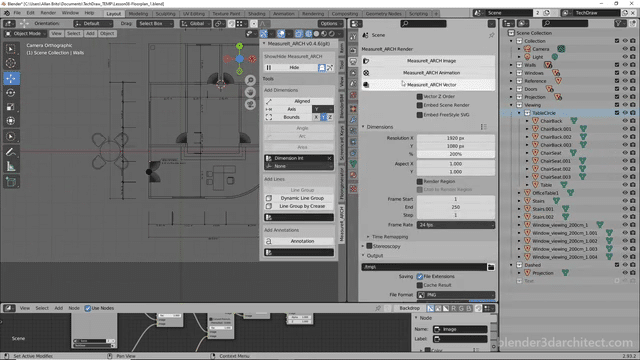640x360 pixels.
Task: Enable Cache Result checkbox
Action: pos(420,285)
